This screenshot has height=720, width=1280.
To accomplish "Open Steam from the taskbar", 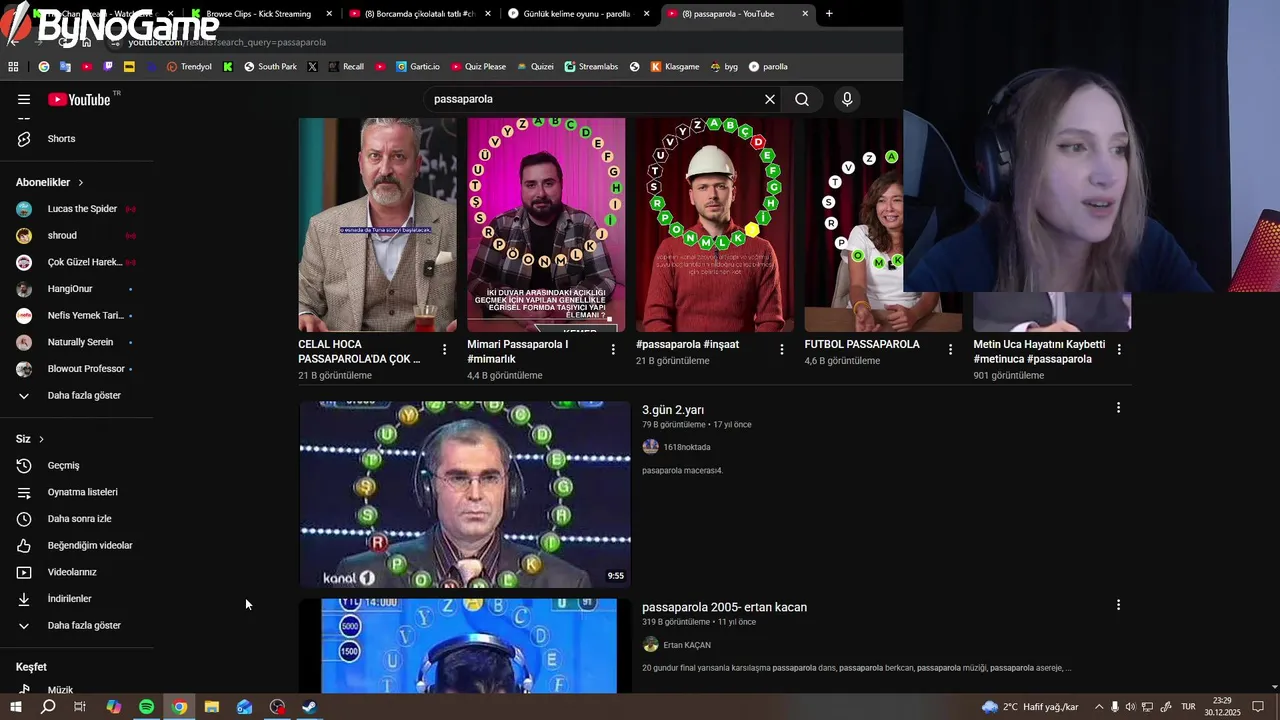I will point(310,707).
